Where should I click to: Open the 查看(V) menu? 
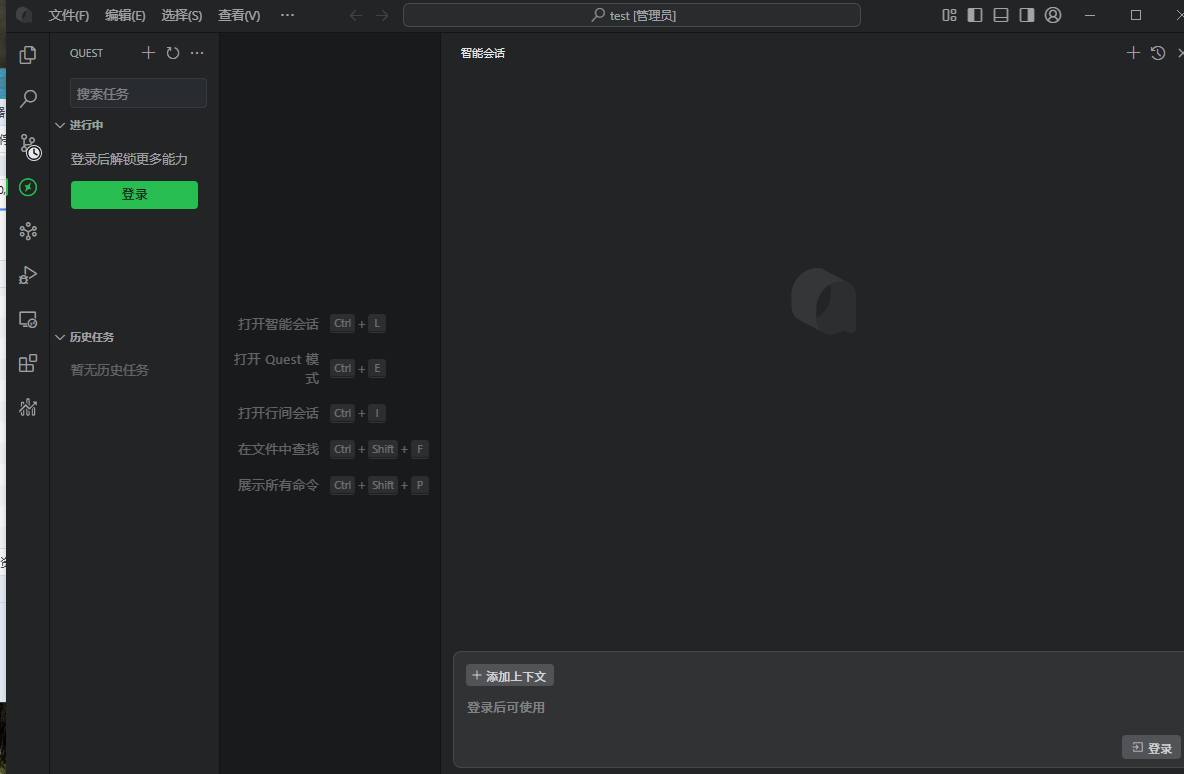coord(239,15)
